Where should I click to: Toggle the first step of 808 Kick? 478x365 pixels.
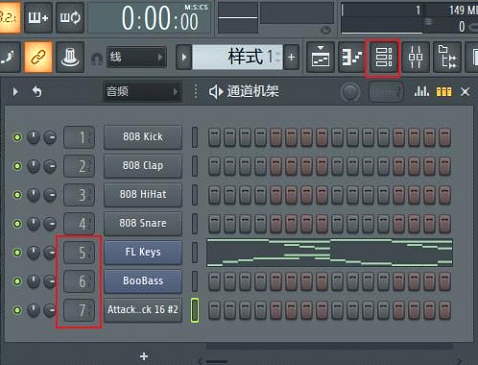(x=214, y=138)
